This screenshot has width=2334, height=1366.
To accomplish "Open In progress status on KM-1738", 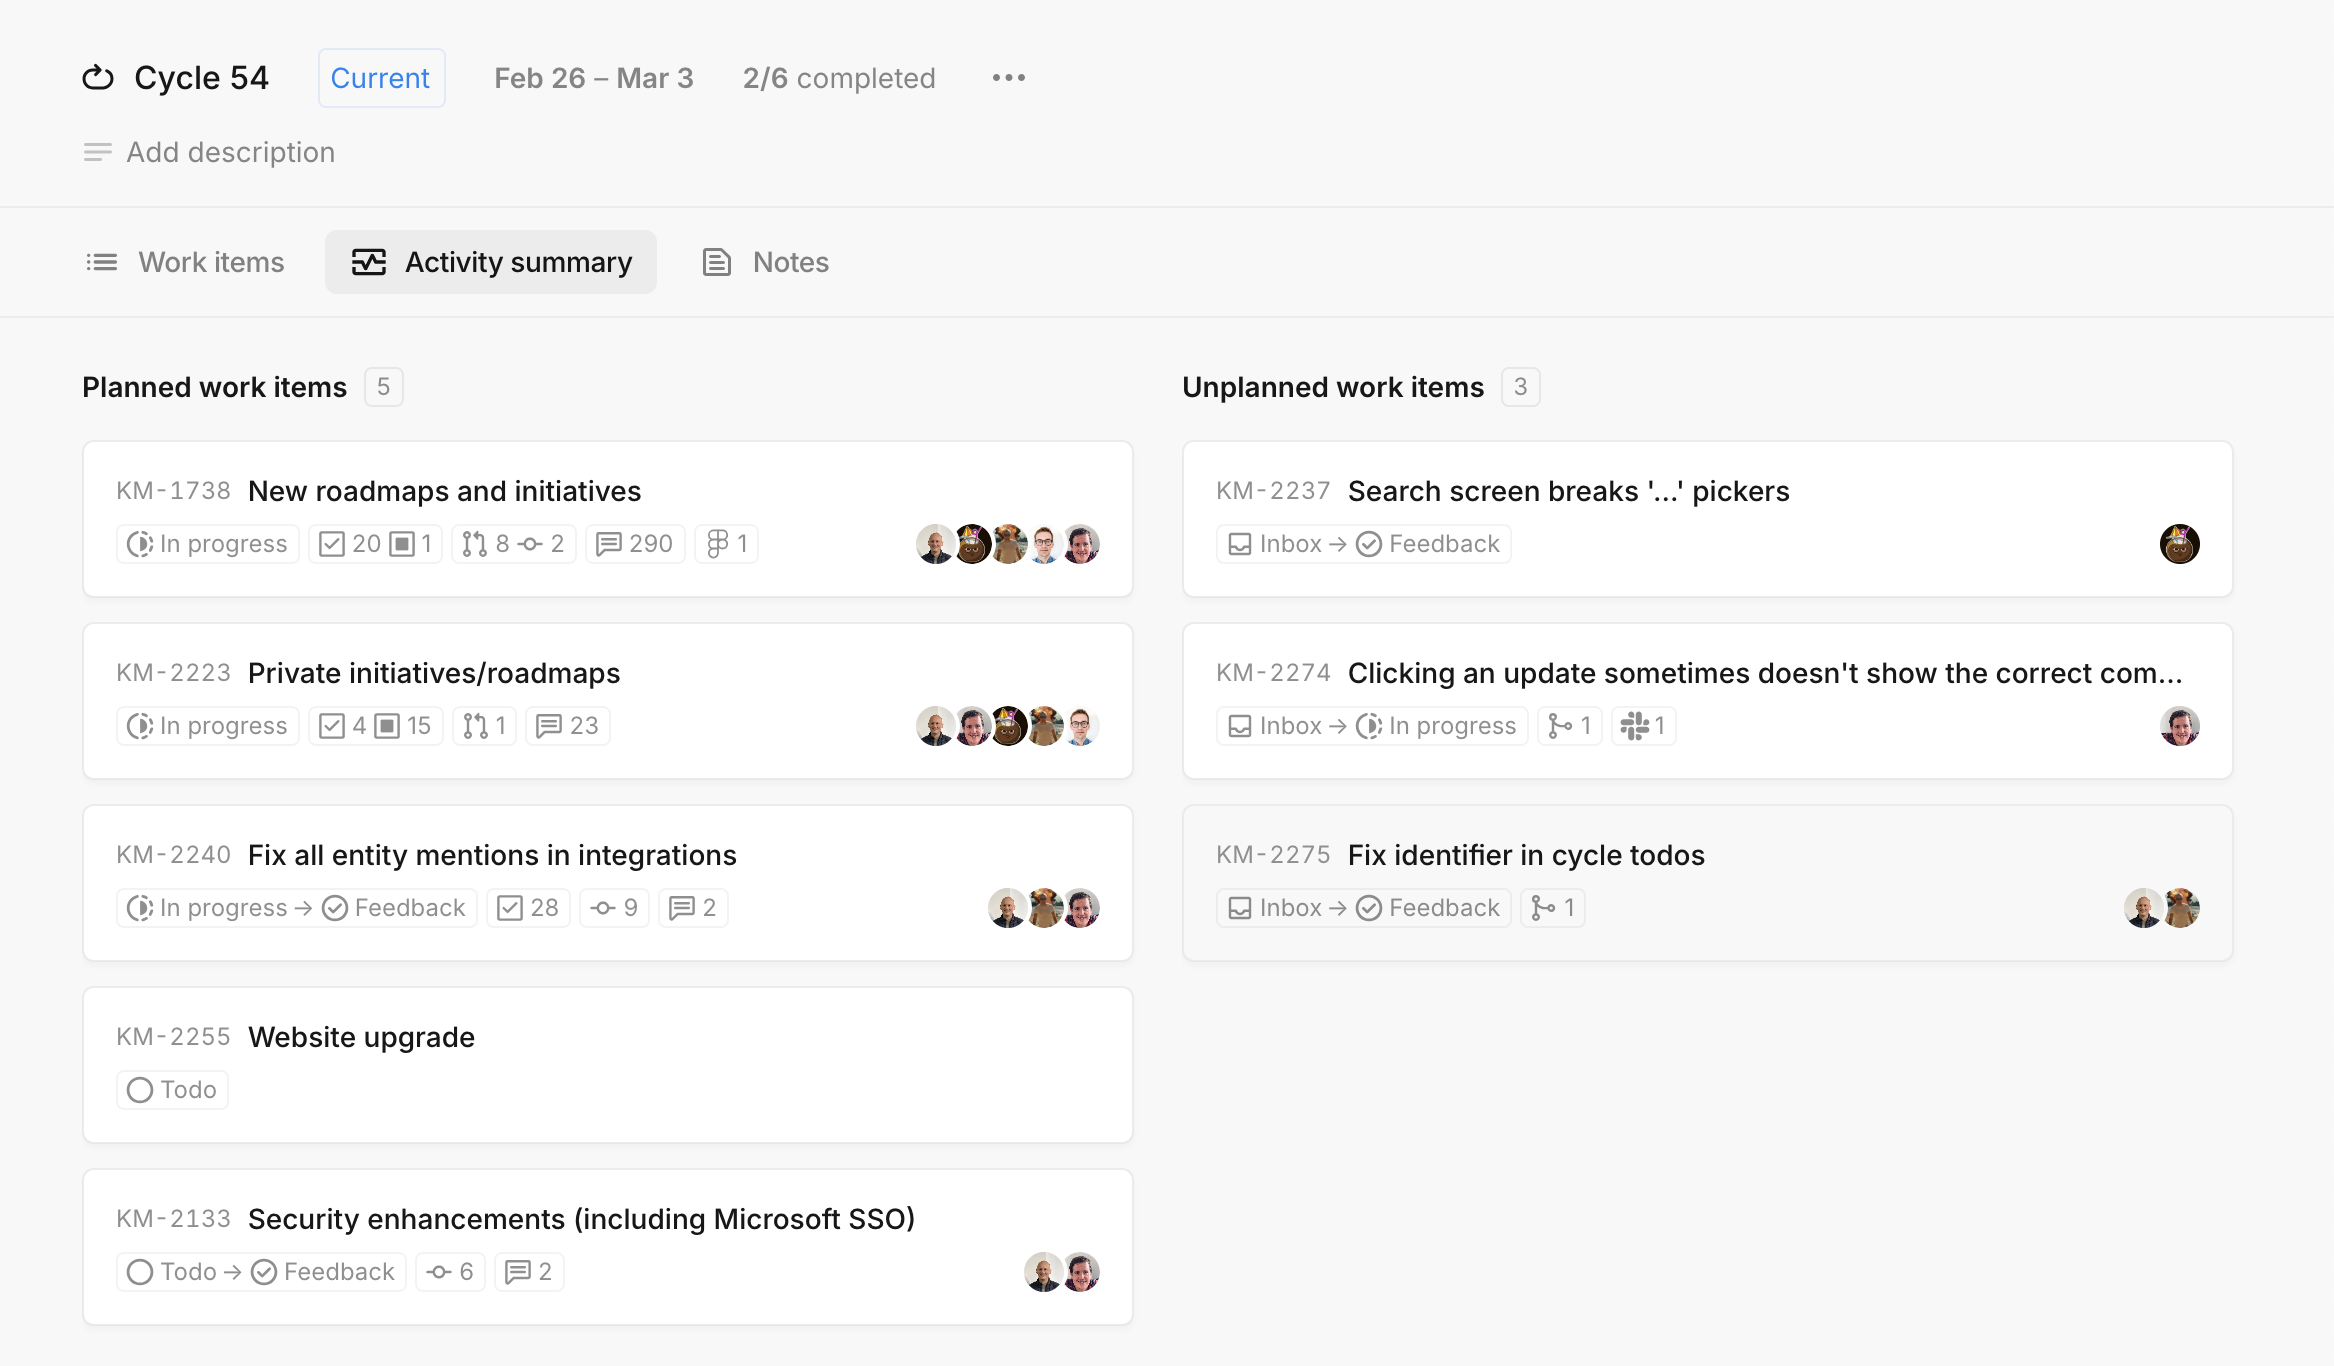I will (208, 544).
